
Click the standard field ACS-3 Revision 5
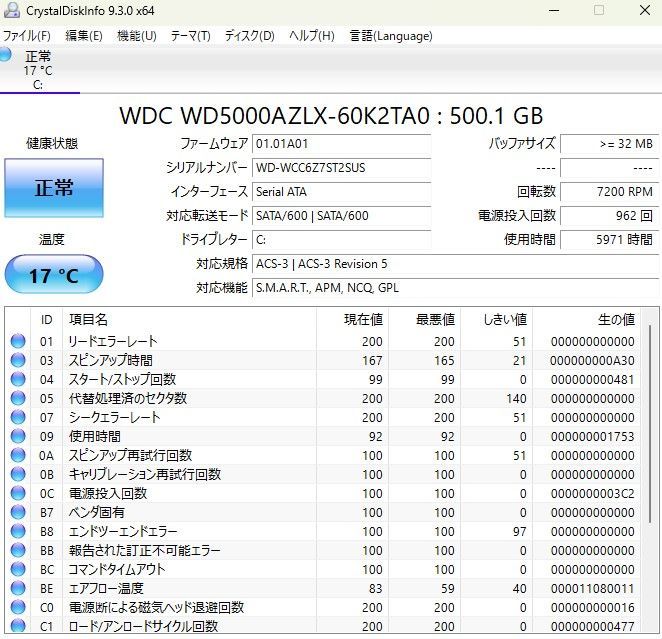click(456, 264)
